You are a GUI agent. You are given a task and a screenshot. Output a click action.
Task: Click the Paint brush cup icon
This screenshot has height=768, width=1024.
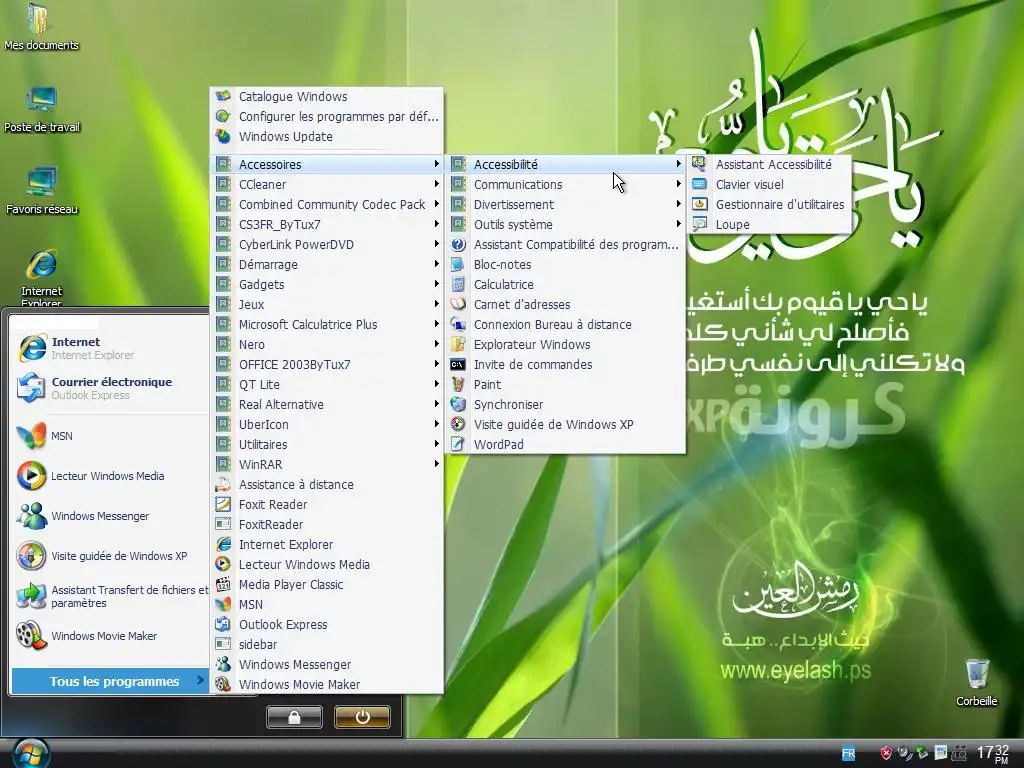(458, 384)
